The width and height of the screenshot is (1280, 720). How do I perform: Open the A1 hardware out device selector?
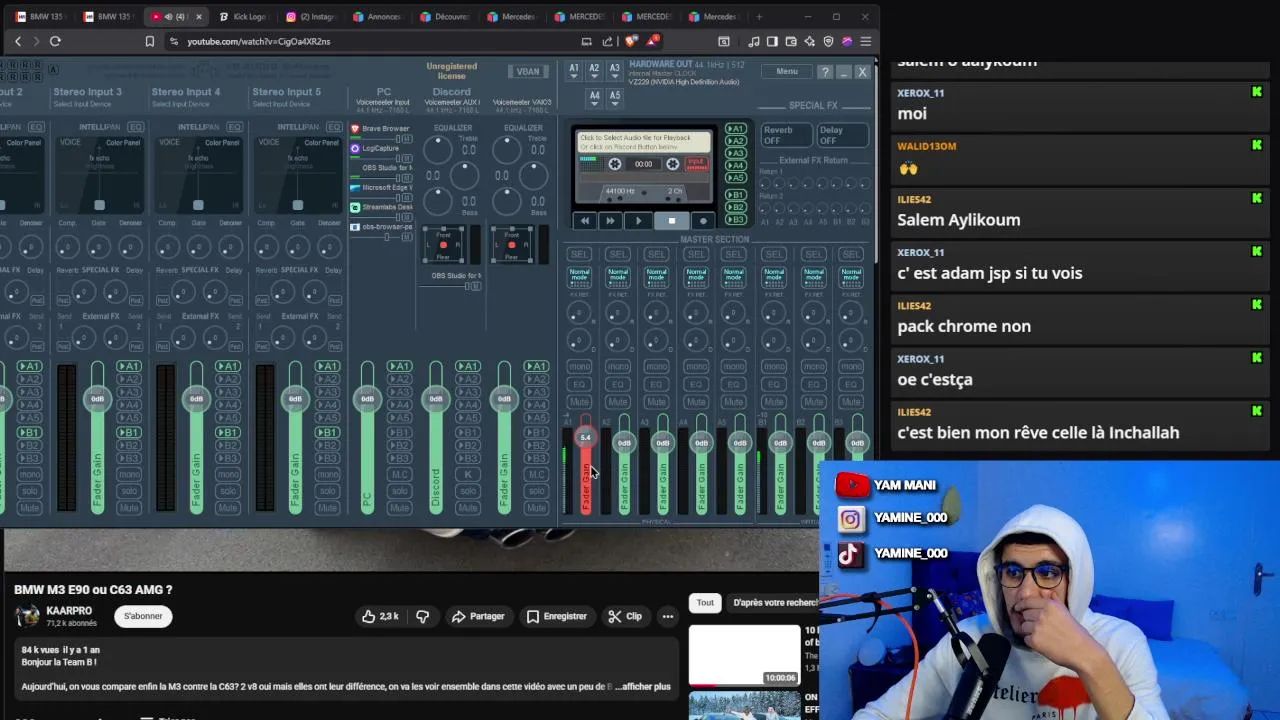tap(574, 69)
